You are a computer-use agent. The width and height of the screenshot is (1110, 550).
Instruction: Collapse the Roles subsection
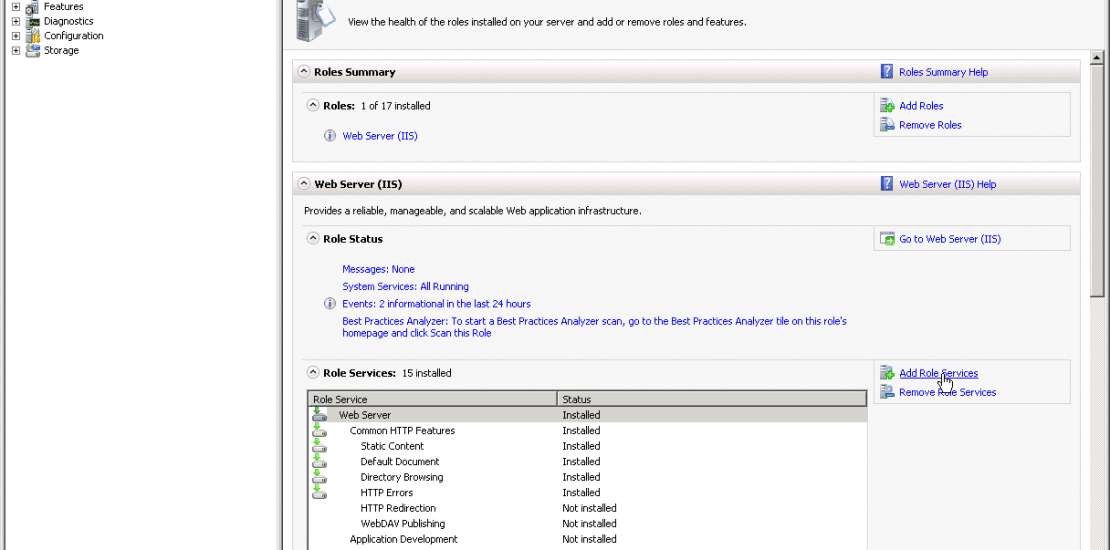pos(313,105)
